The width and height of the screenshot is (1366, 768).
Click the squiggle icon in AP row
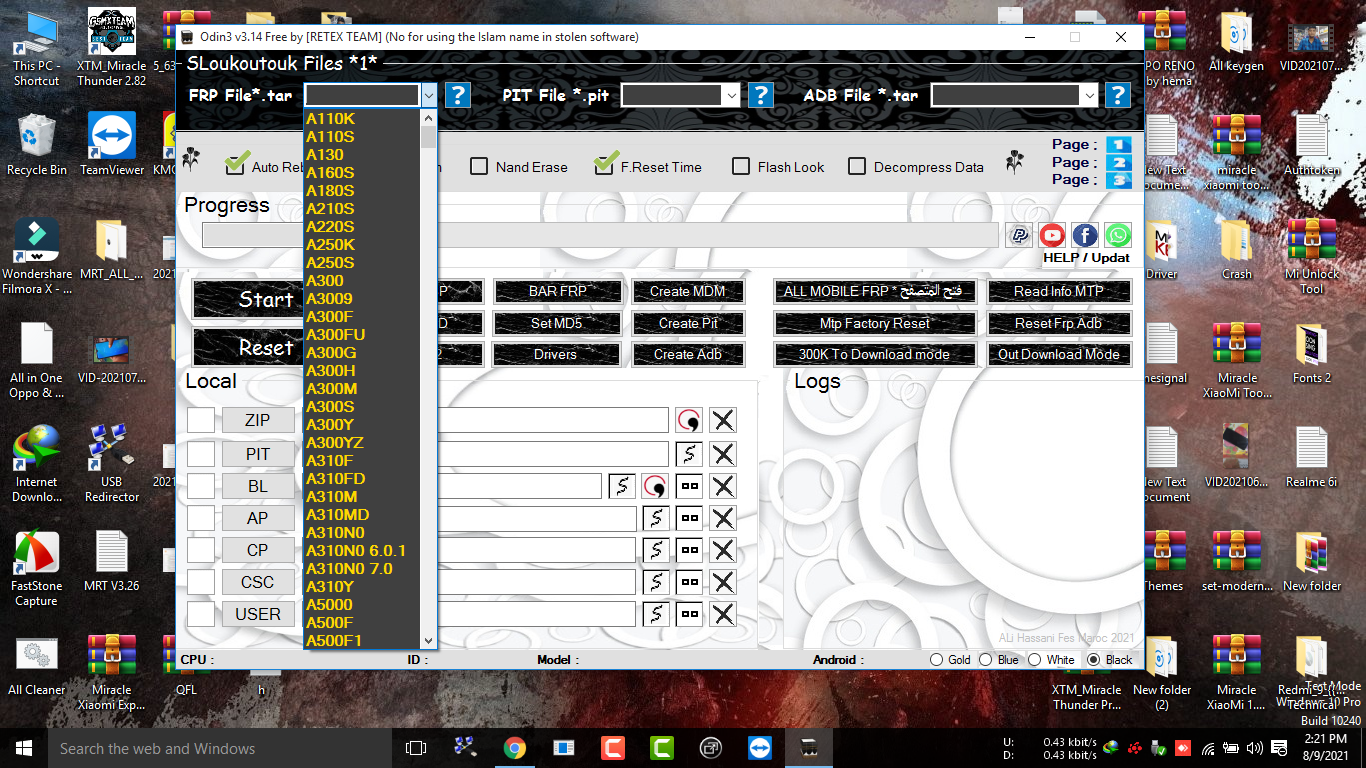pyautogui.click(x=656, y=518)
